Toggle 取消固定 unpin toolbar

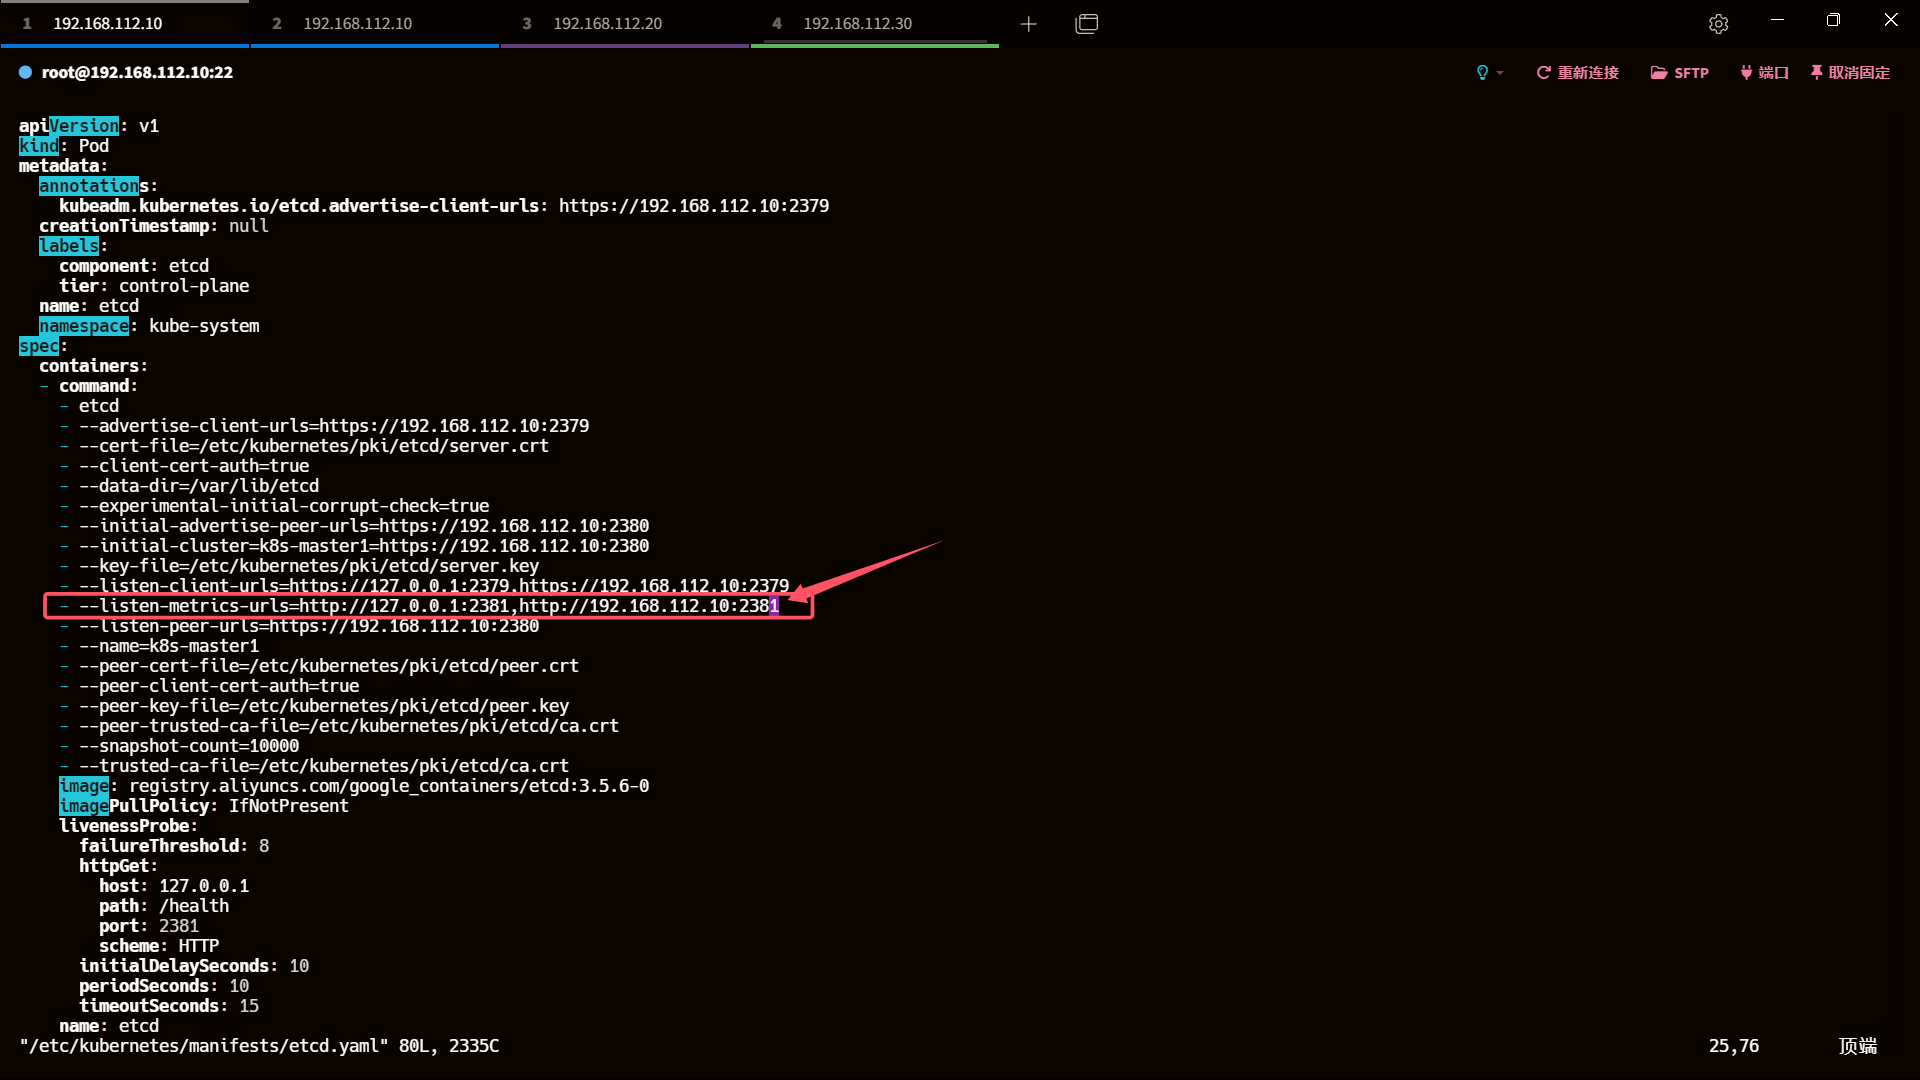coord(1850,72)
